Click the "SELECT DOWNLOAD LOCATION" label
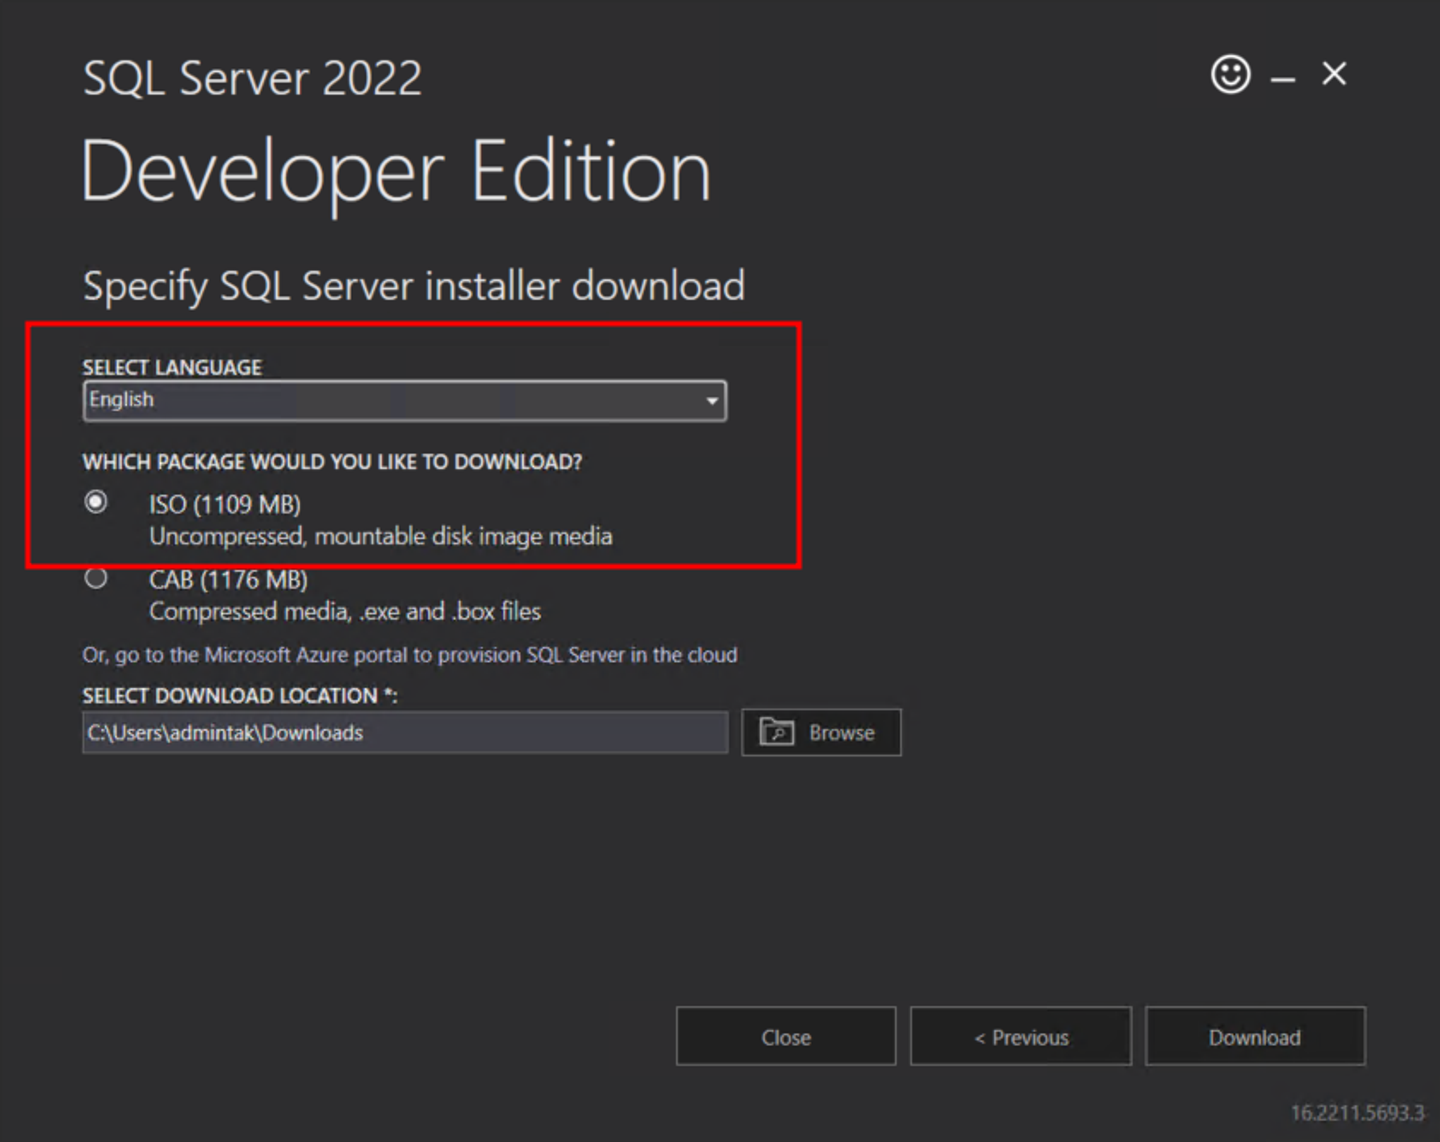Screen dimensions: 1440x1142 240,696
